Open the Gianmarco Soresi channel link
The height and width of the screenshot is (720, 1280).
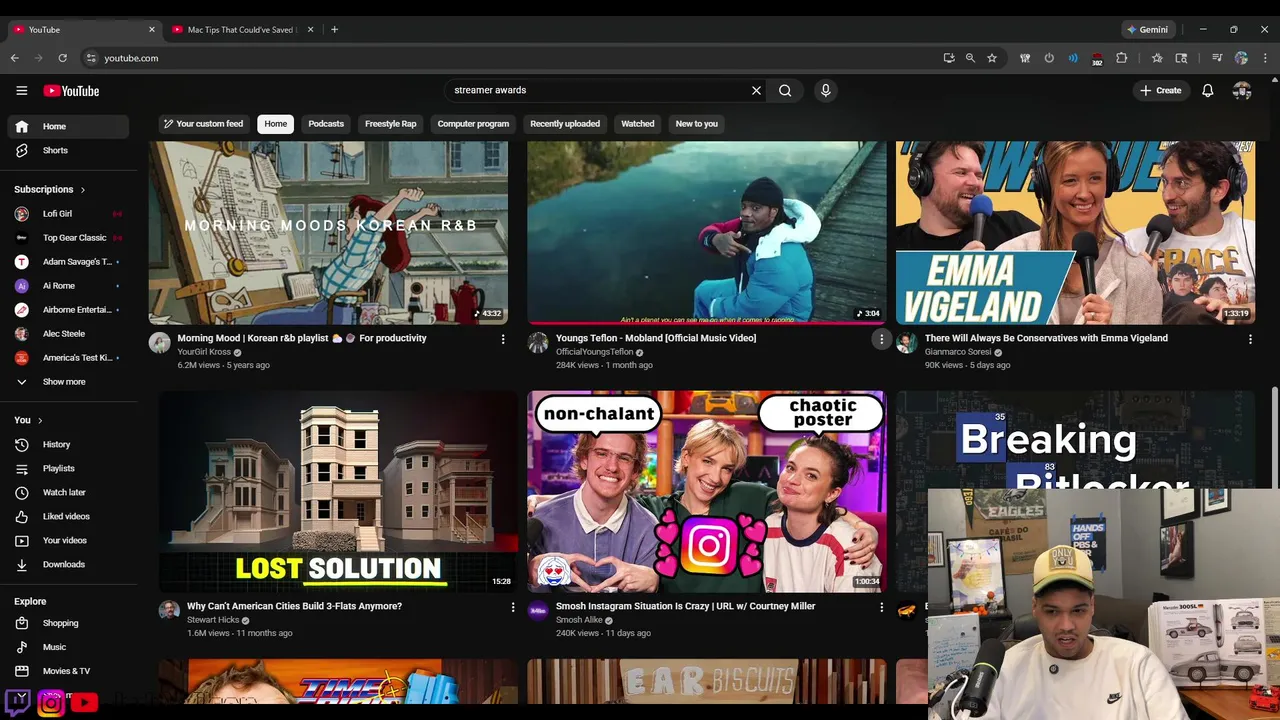point(958,352)
